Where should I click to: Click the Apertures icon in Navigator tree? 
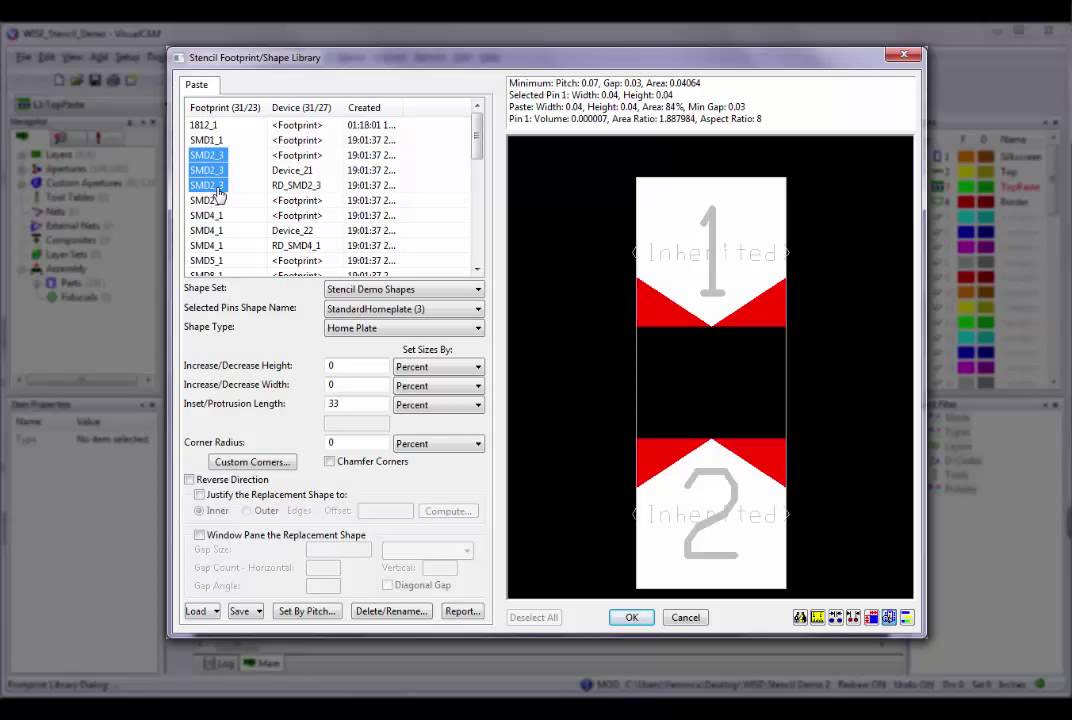[x=36, y=169]
